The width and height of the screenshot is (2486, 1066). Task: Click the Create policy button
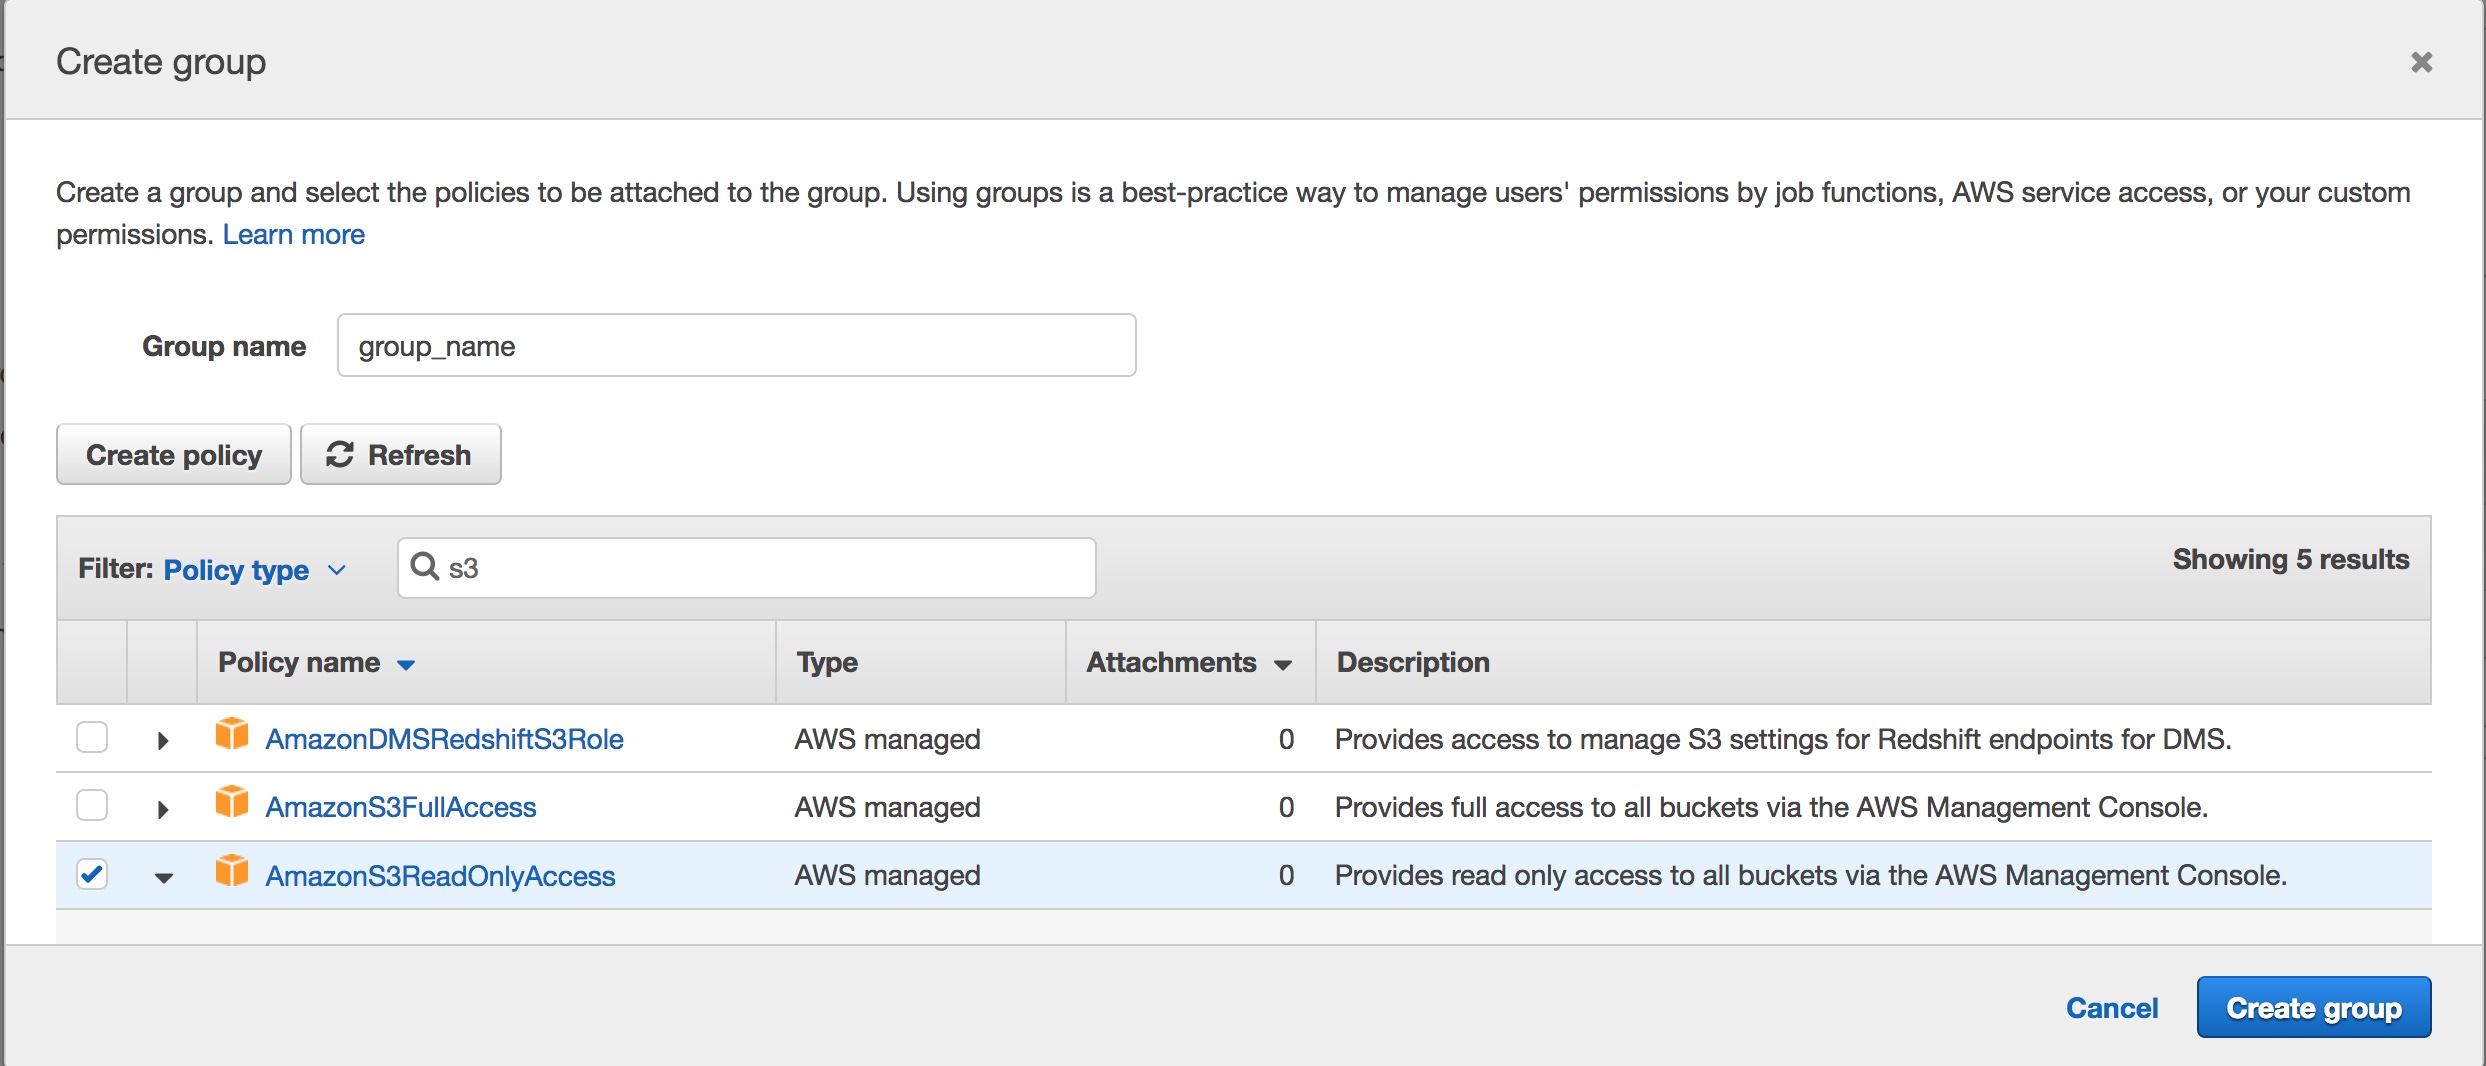(174, 454)
